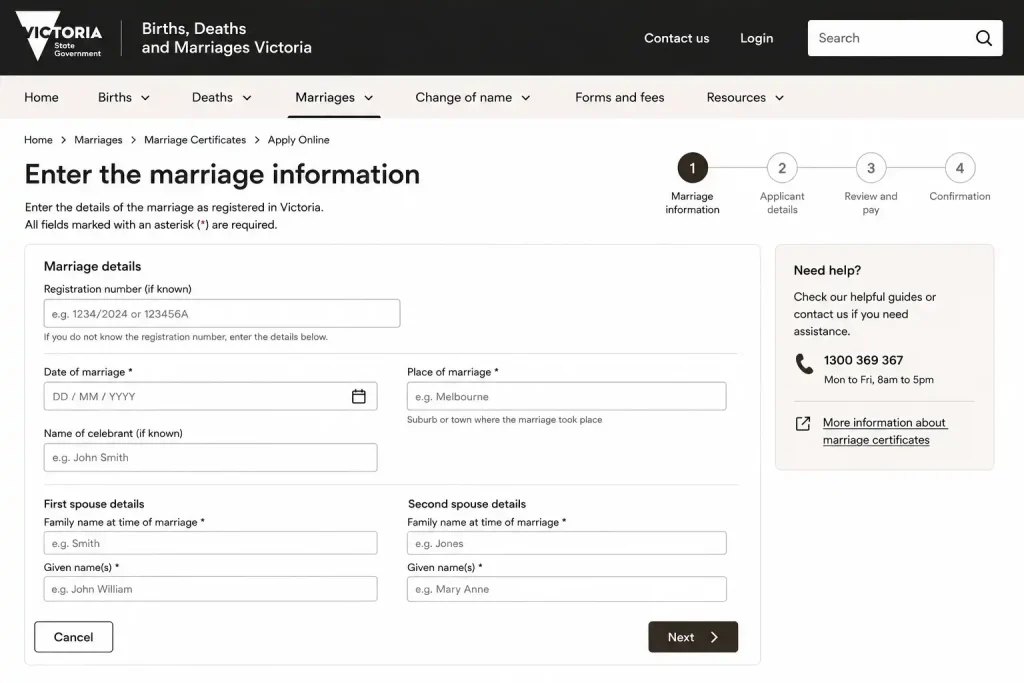Click the Login link

[756, 38]
